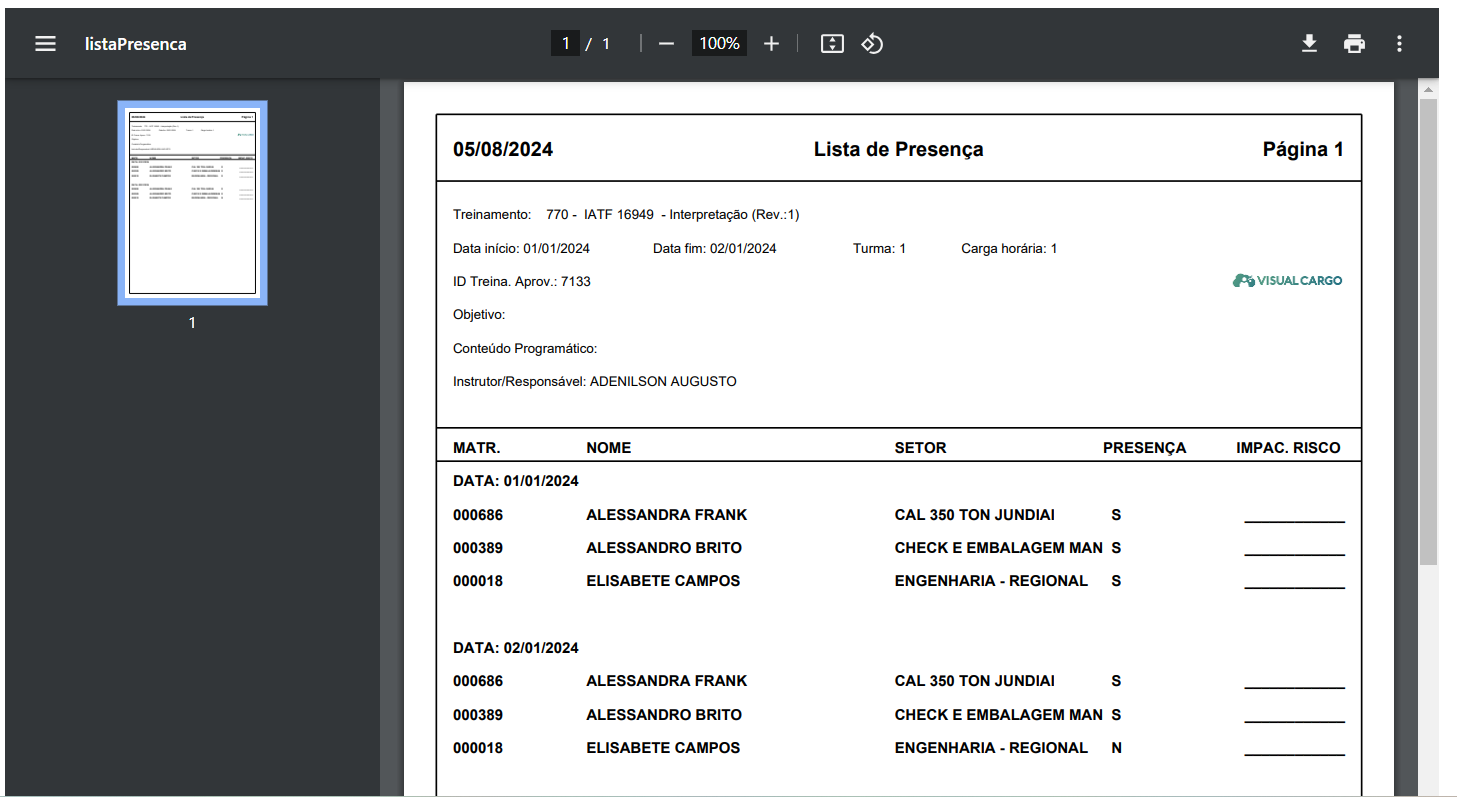Click 'Data início: 01/01/2024' text
Screen dimensions: 1457x797
pos(521,248)
